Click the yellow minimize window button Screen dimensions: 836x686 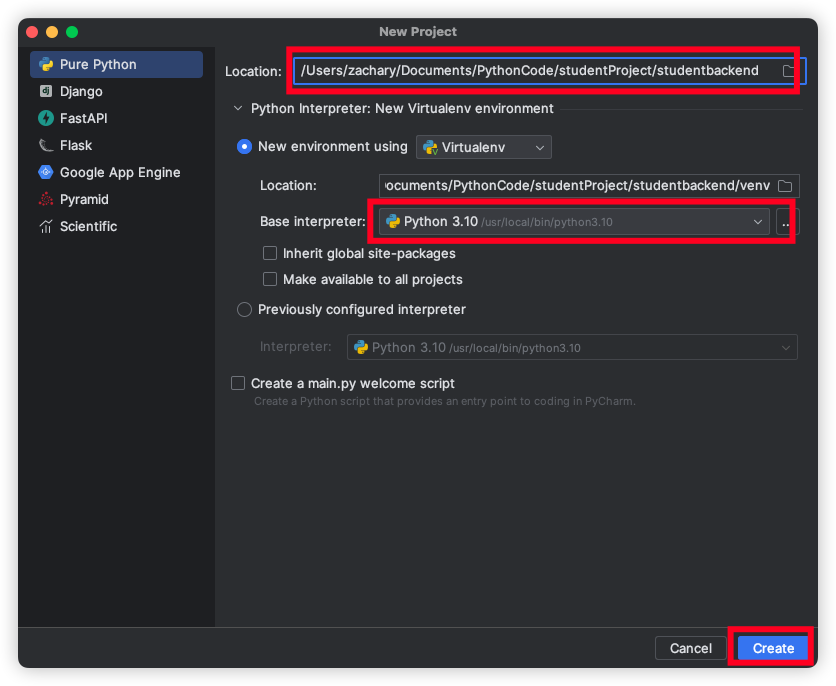[52, 32]
